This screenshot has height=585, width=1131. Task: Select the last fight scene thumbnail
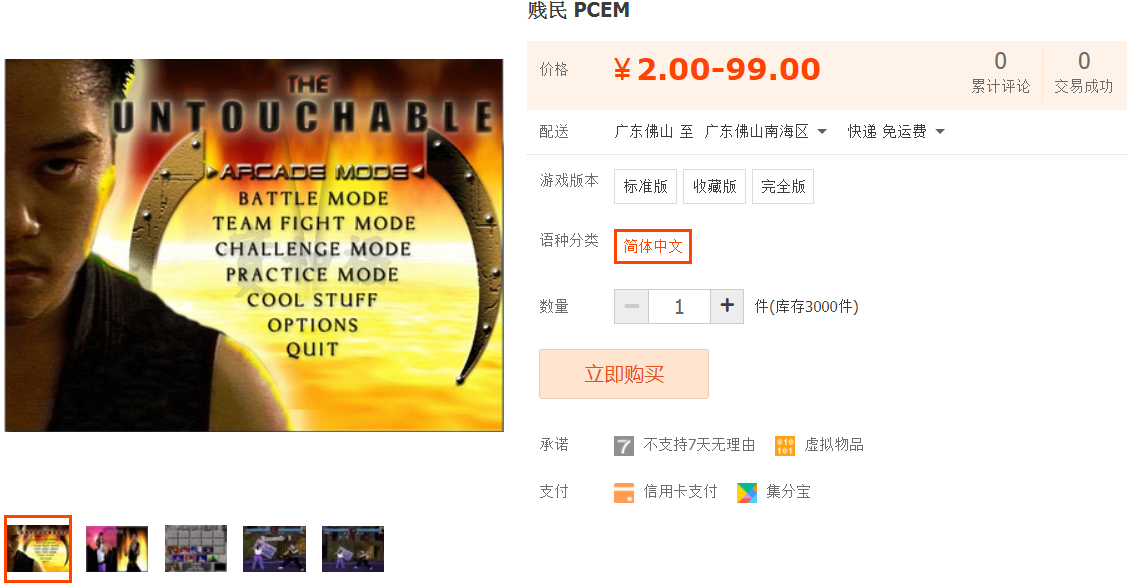[x=353, y=549]
